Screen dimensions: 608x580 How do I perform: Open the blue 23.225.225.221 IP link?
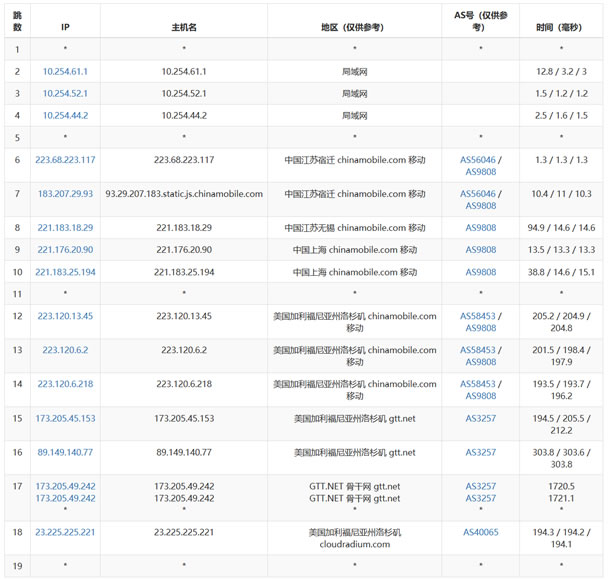65,532
